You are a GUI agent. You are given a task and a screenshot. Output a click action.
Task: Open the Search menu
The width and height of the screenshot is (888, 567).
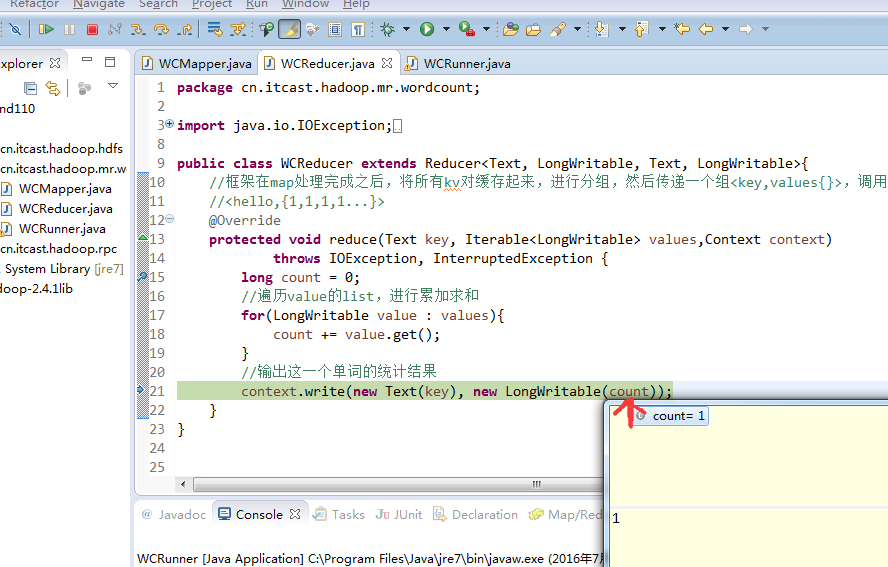[x=158, y=4]
